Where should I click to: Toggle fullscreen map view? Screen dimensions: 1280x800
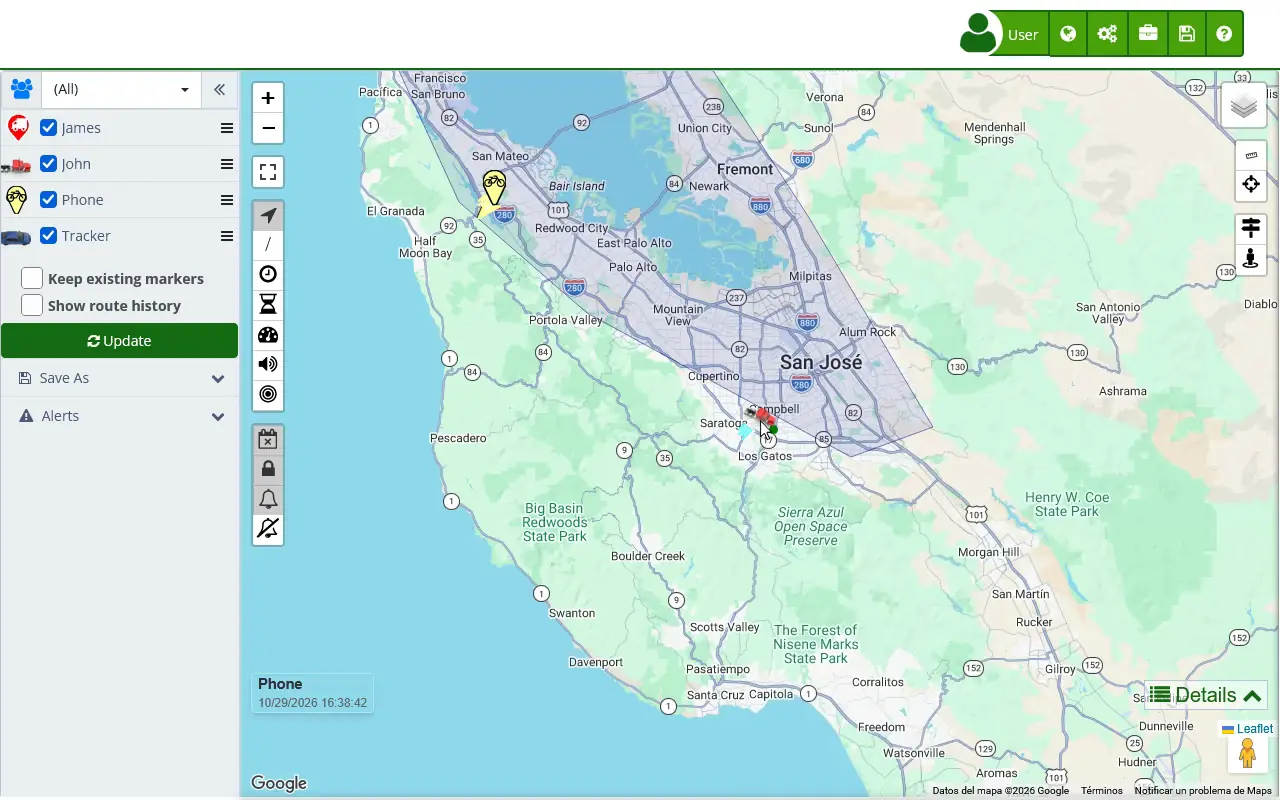click(x=268, y=172)
